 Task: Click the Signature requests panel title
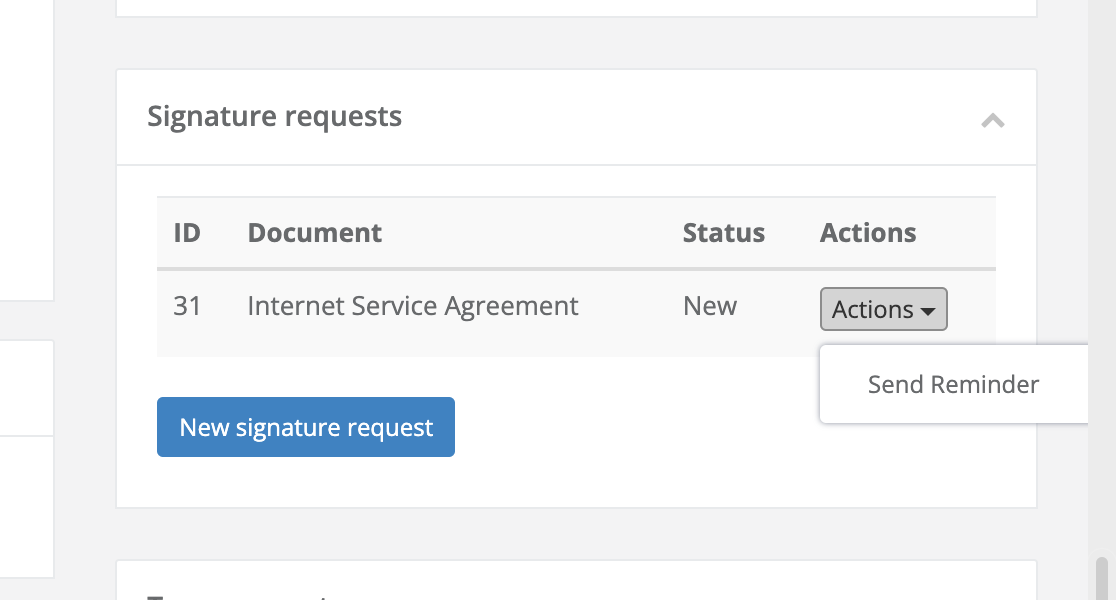click(274, 116)
